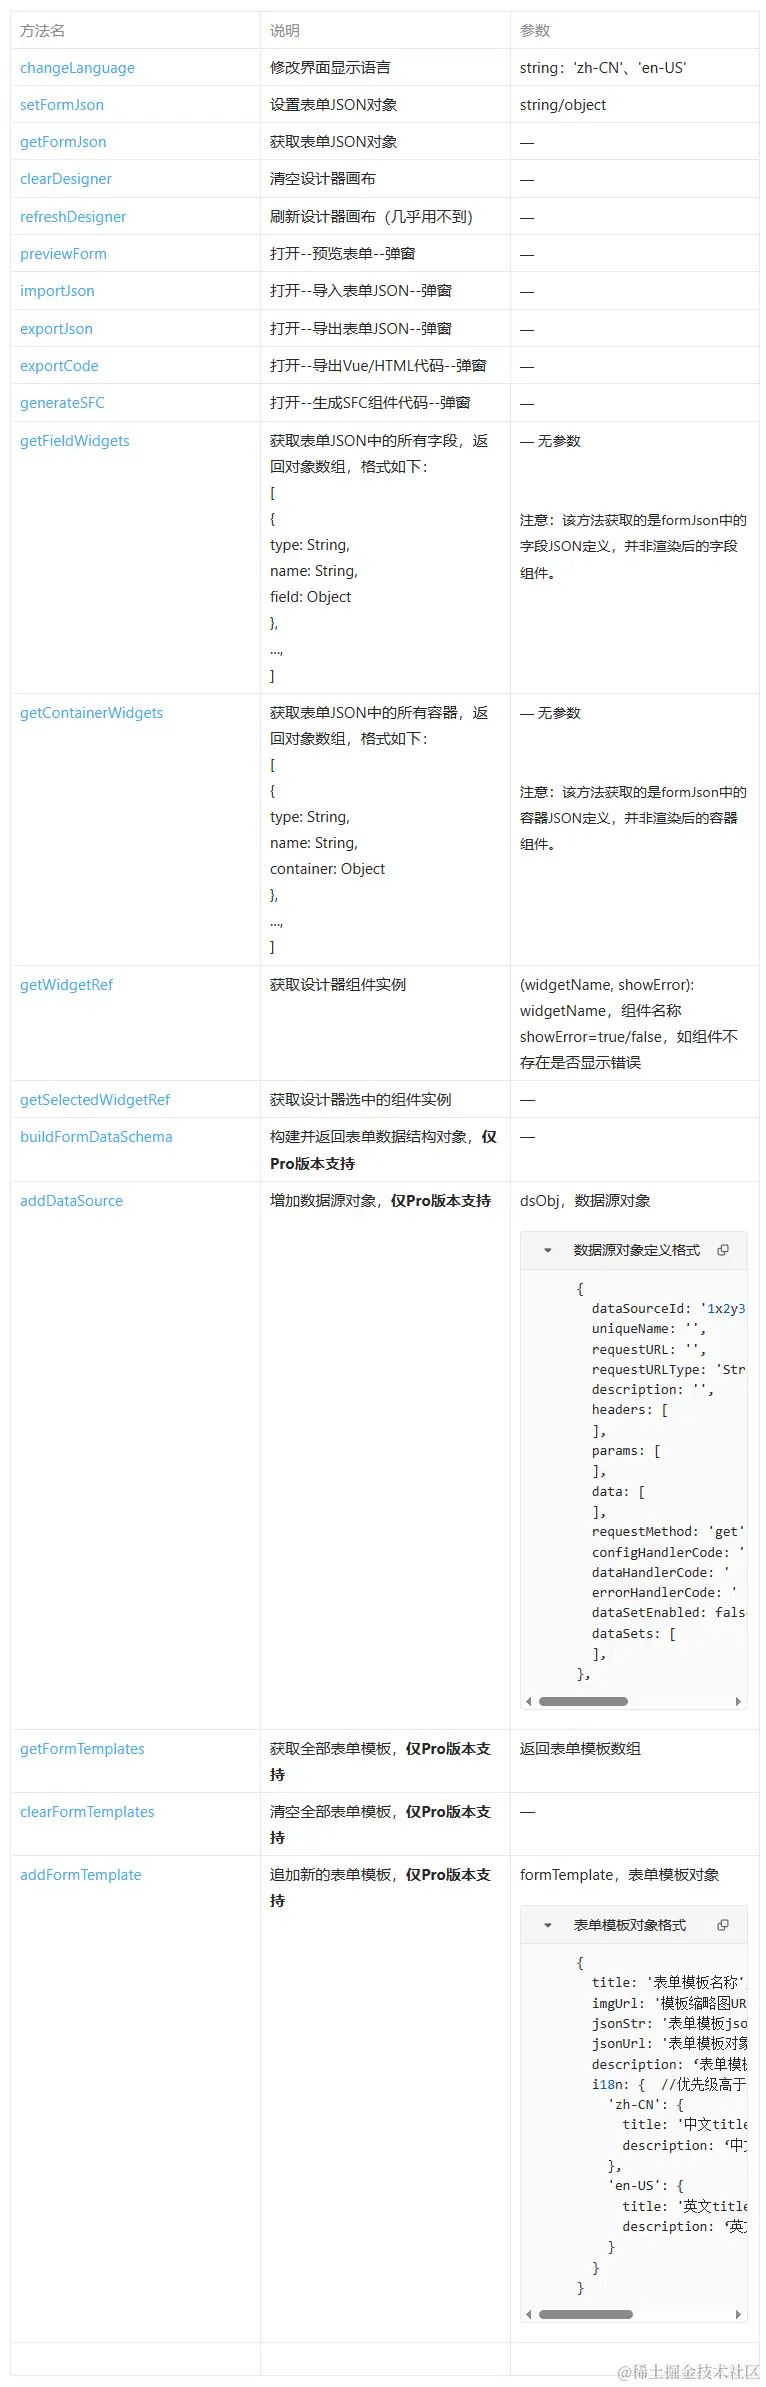Click the dataSourceId code line

668,1308
